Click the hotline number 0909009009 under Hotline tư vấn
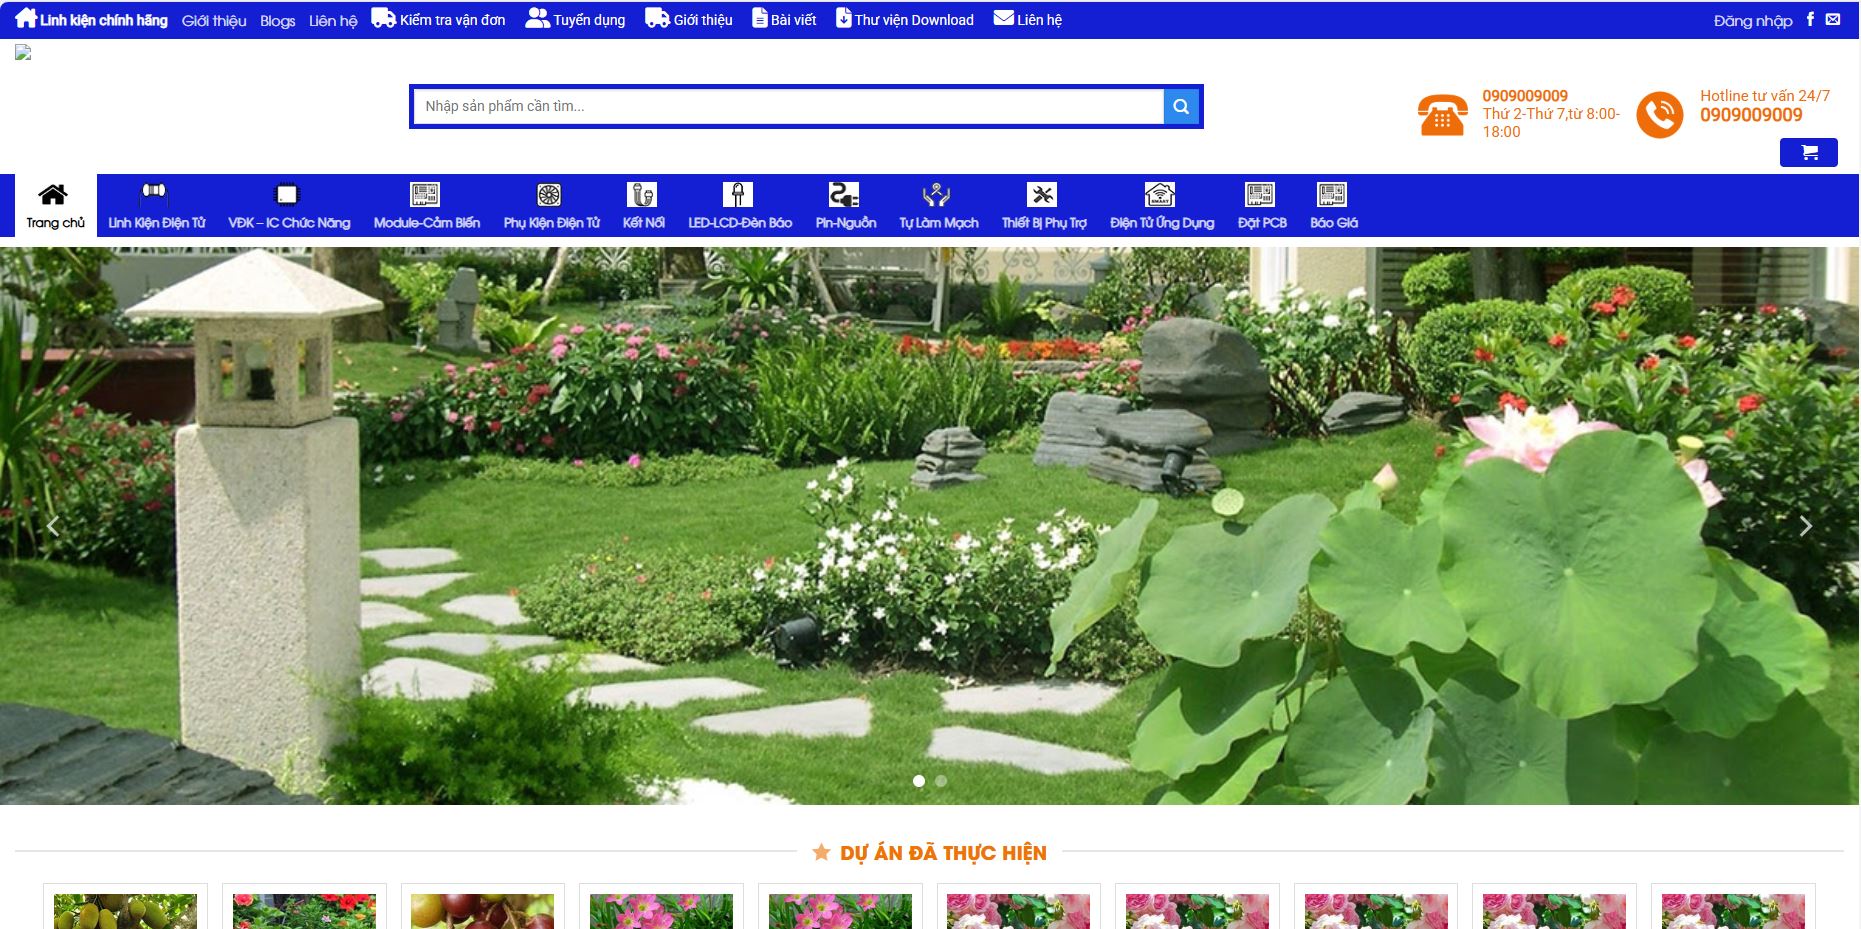The height and width of the screenshot is (929, 1861). 1751,115
